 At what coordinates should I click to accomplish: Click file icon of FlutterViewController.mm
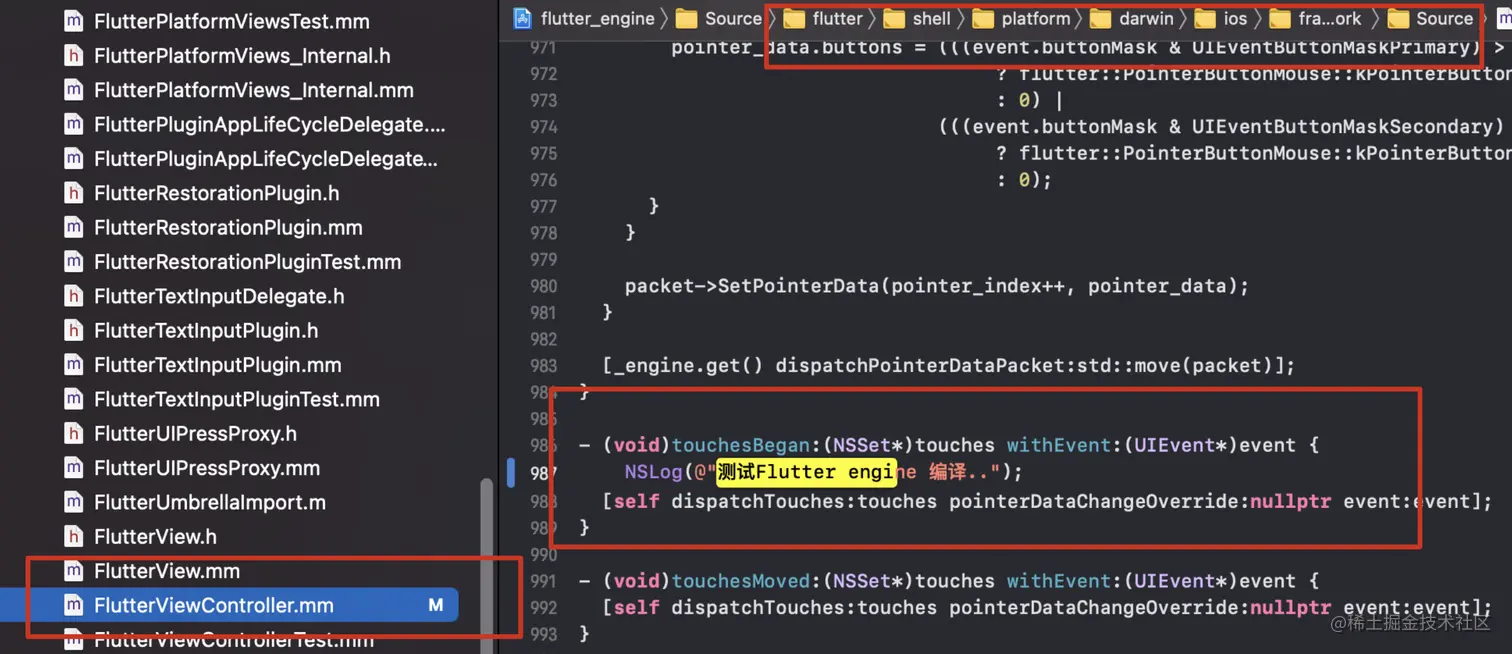[73, 605]
